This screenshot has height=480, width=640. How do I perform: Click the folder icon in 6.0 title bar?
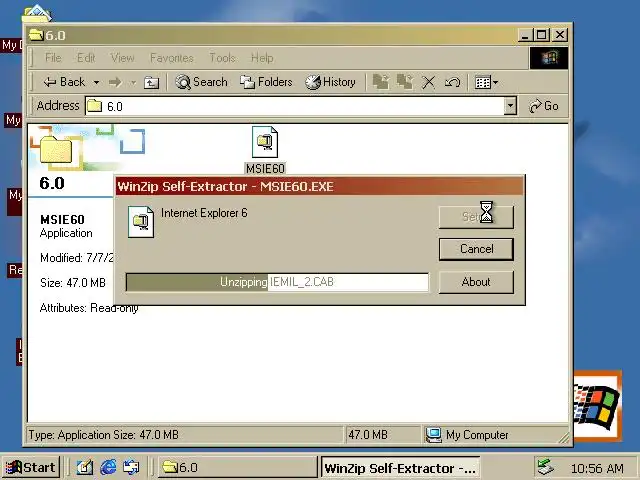point(36,35)
